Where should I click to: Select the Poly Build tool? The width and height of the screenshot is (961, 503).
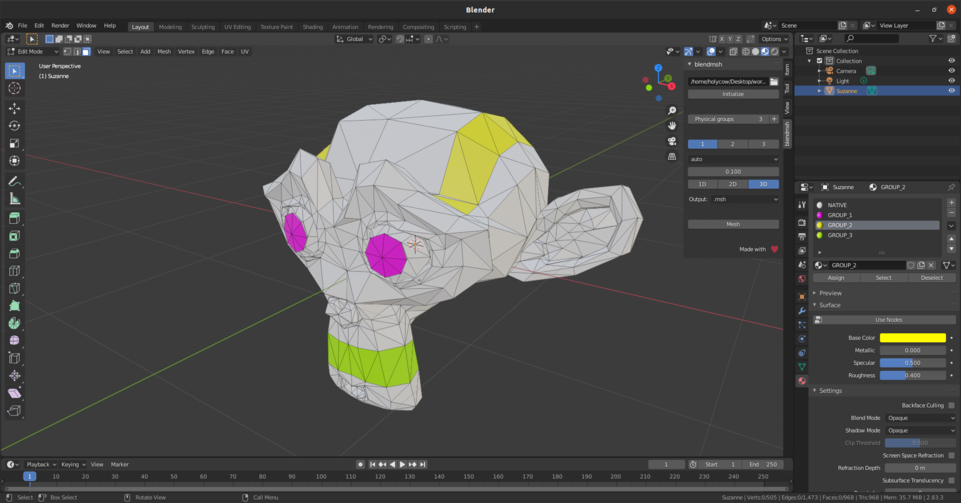(x=15, y=306)
